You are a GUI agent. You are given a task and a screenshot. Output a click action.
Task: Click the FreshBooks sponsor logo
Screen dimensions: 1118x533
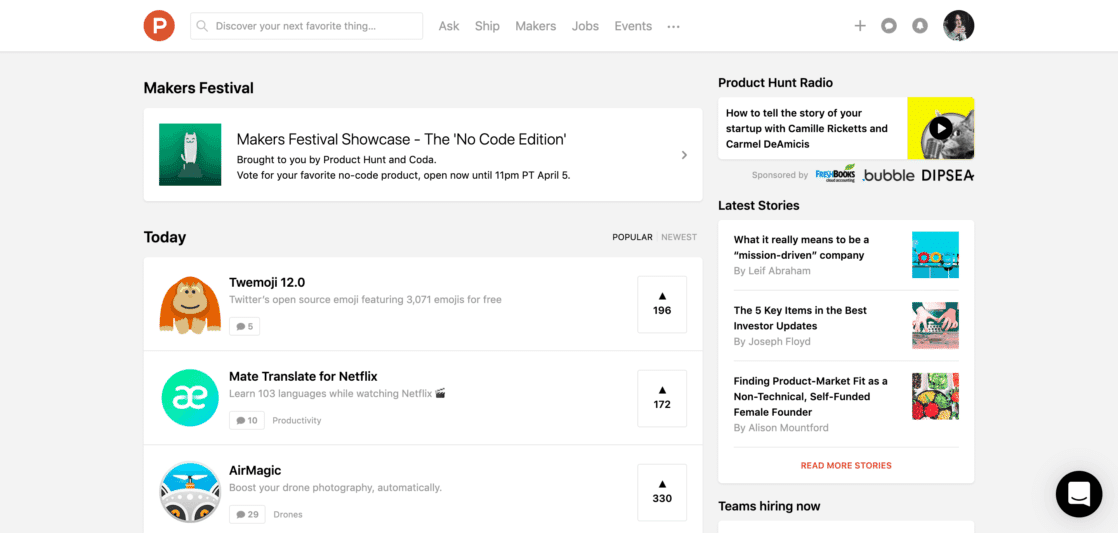[x=835, y=174]
